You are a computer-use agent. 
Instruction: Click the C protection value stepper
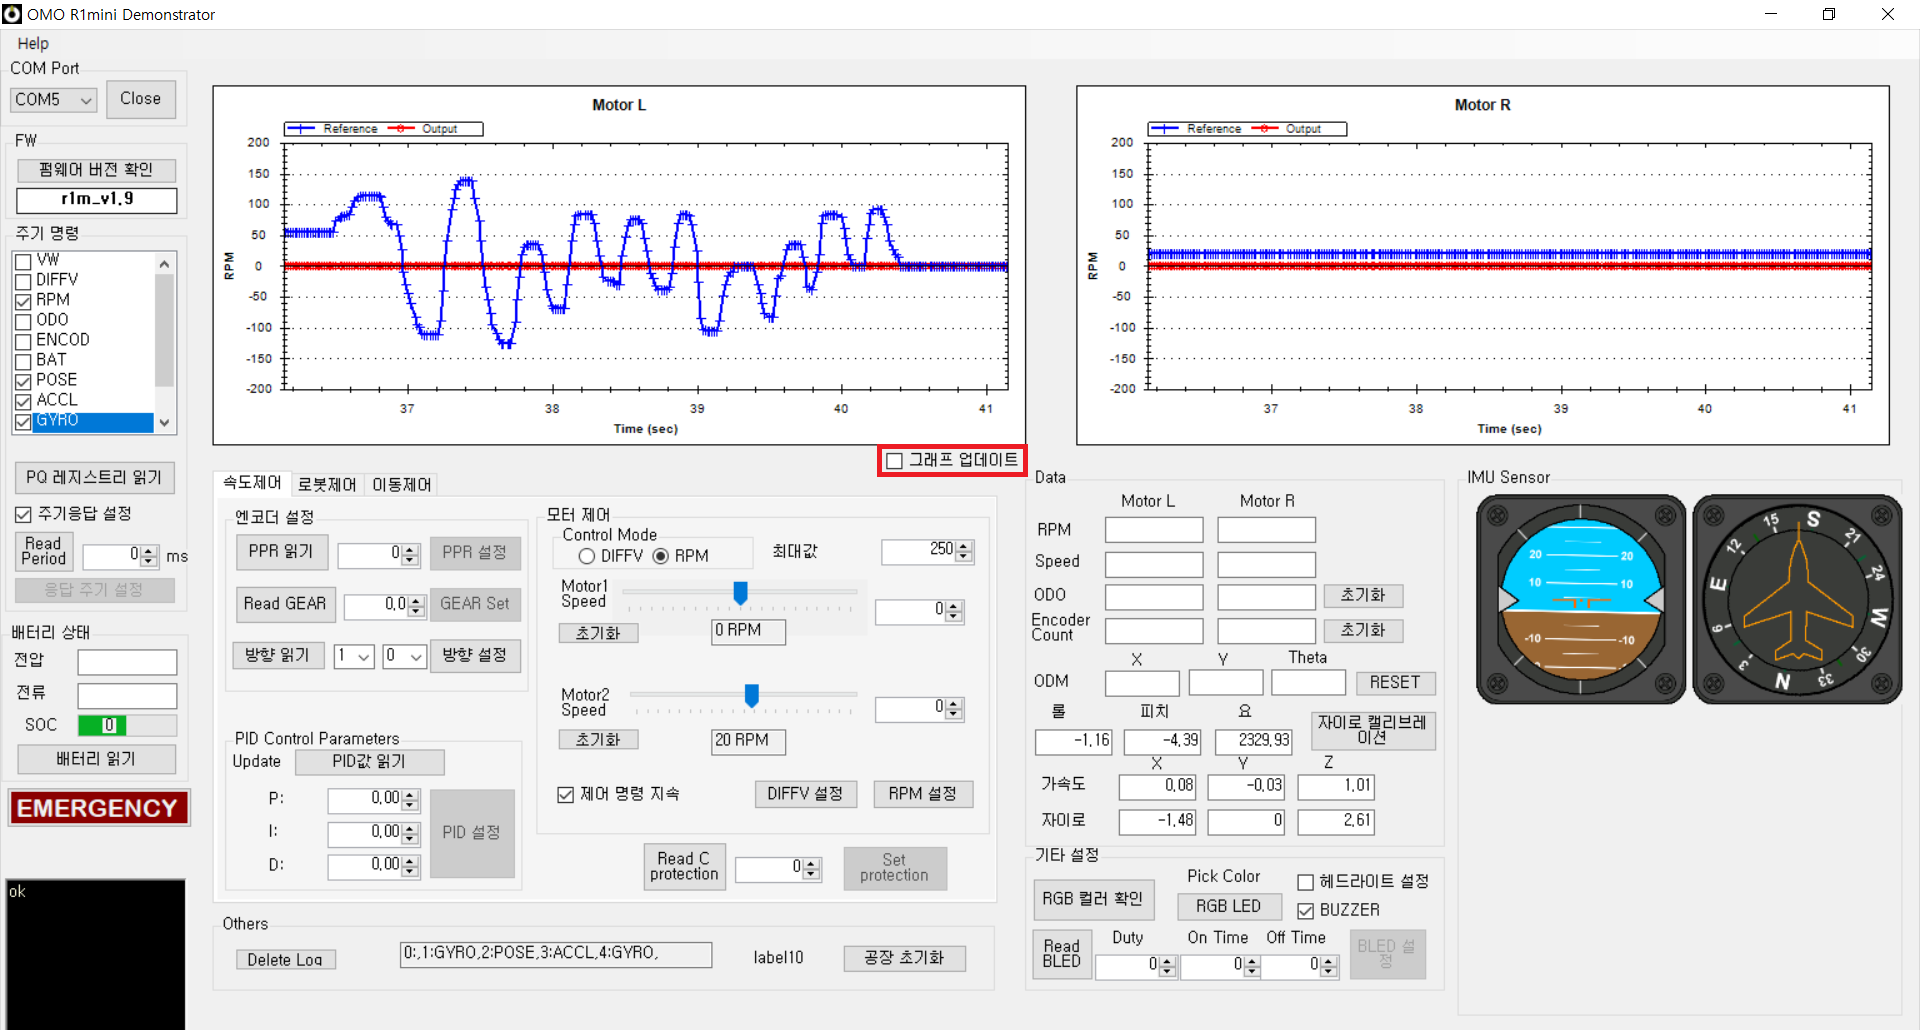tap(811, 869)
